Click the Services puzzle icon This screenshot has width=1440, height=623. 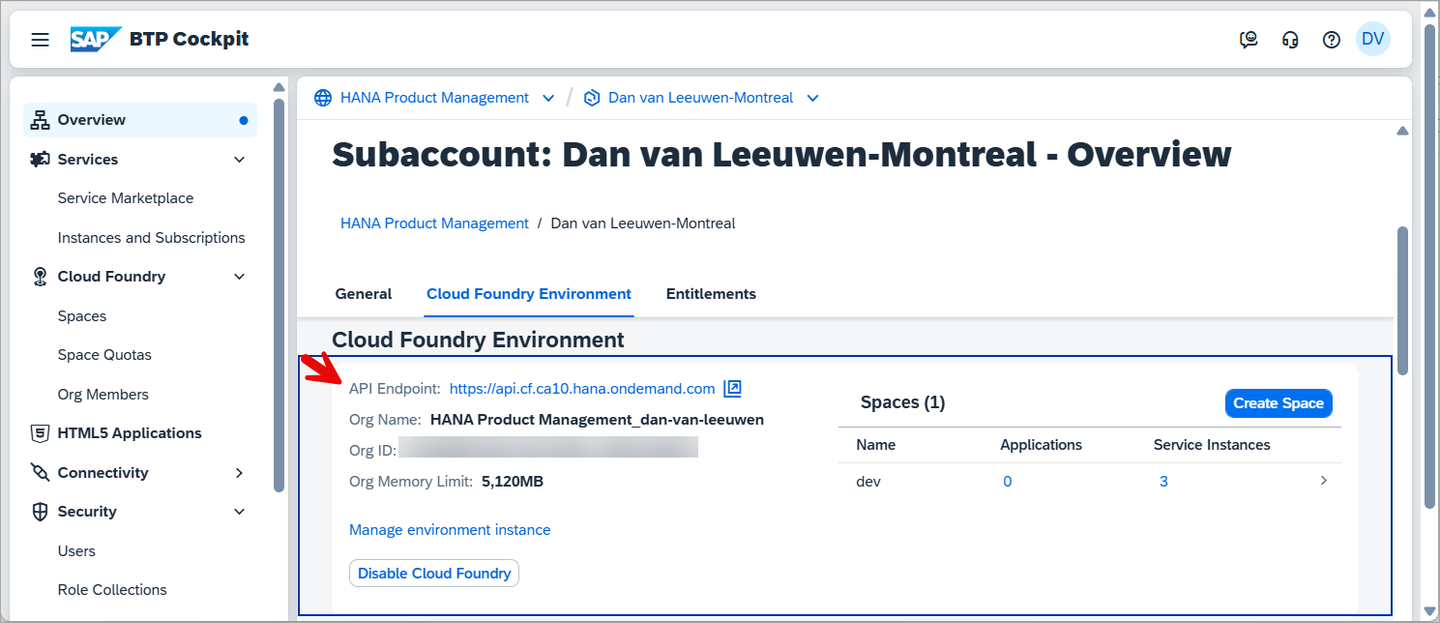pos(40,159)
